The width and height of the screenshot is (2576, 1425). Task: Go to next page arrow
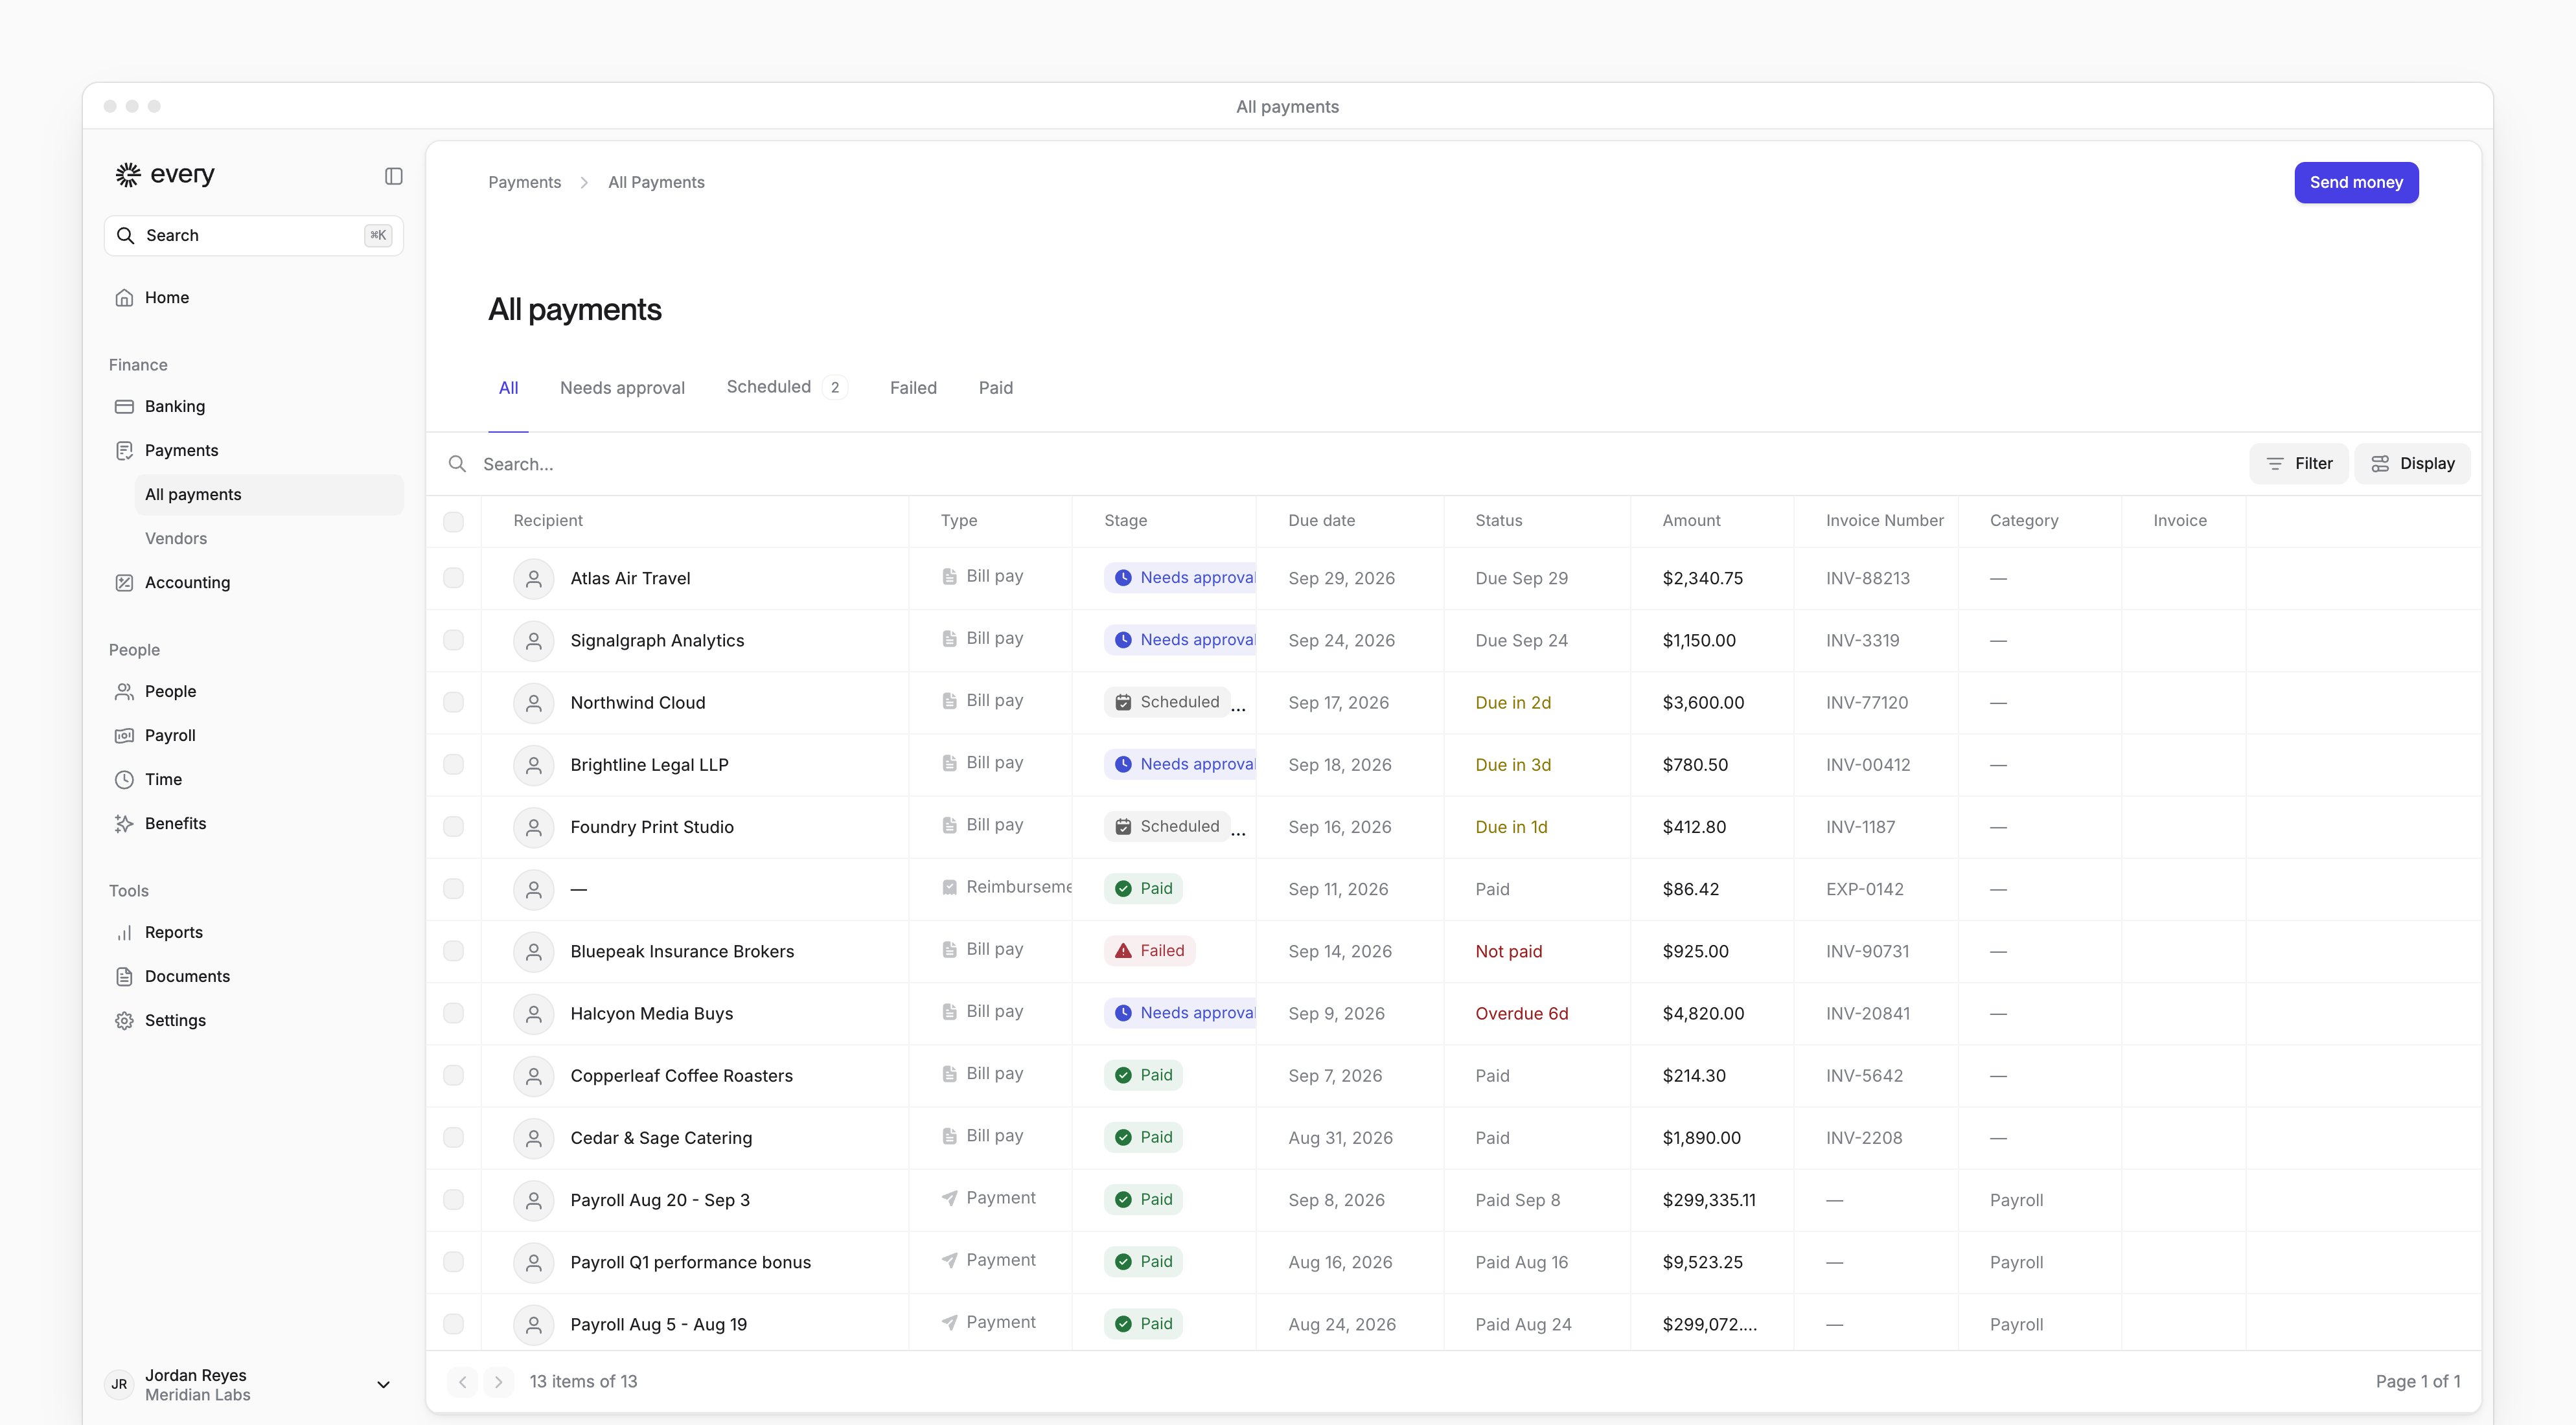498,1382
